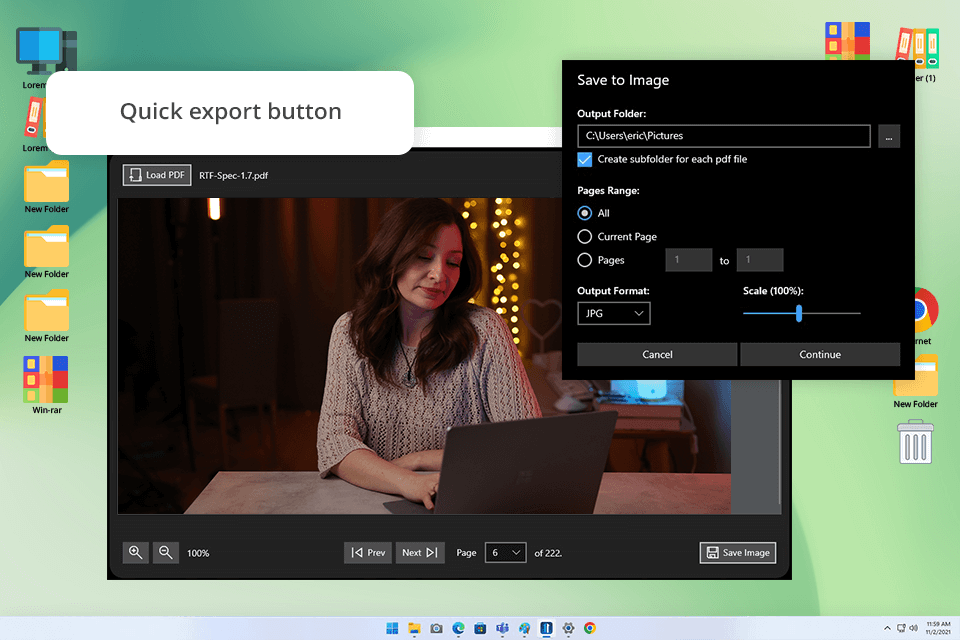Expand the JPG output format dropdown

pyautogui.click(x=614, y=314)
